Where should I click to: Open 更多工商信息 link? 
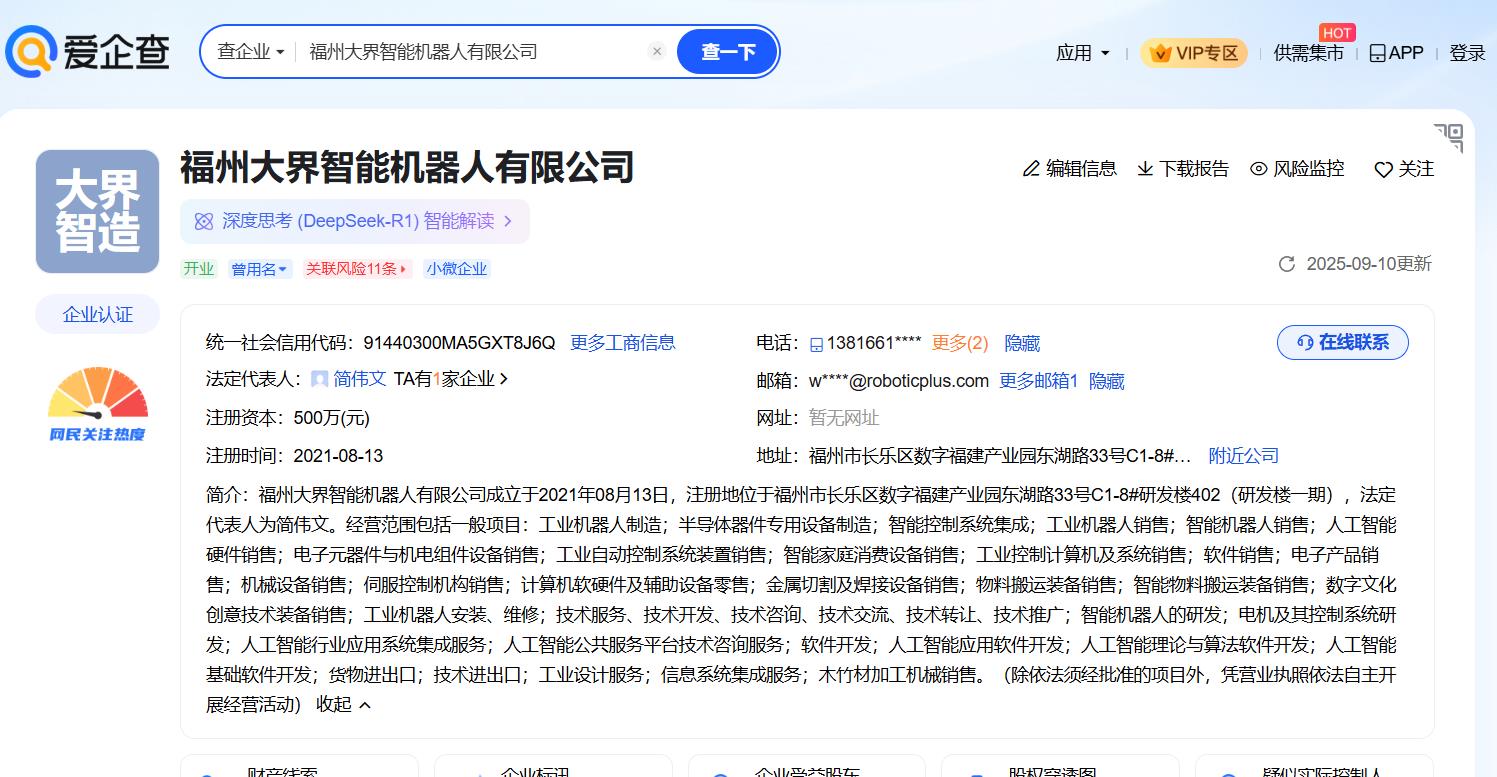click(x=623, y=343)
